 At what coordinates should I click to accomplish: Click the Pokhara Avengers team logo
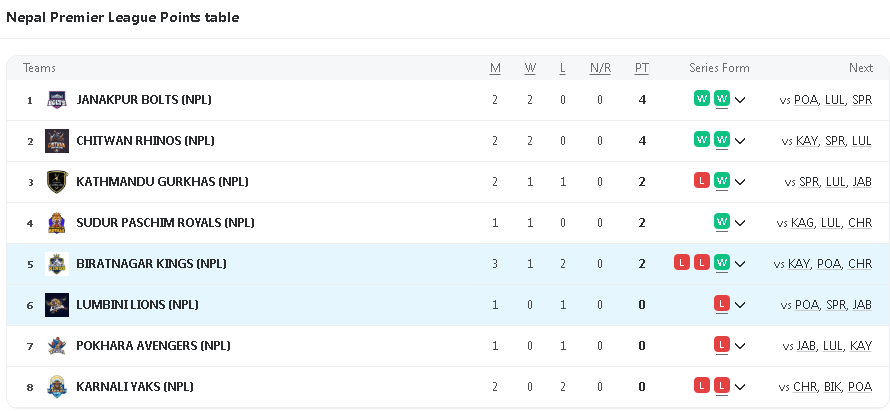click(57, 345)
